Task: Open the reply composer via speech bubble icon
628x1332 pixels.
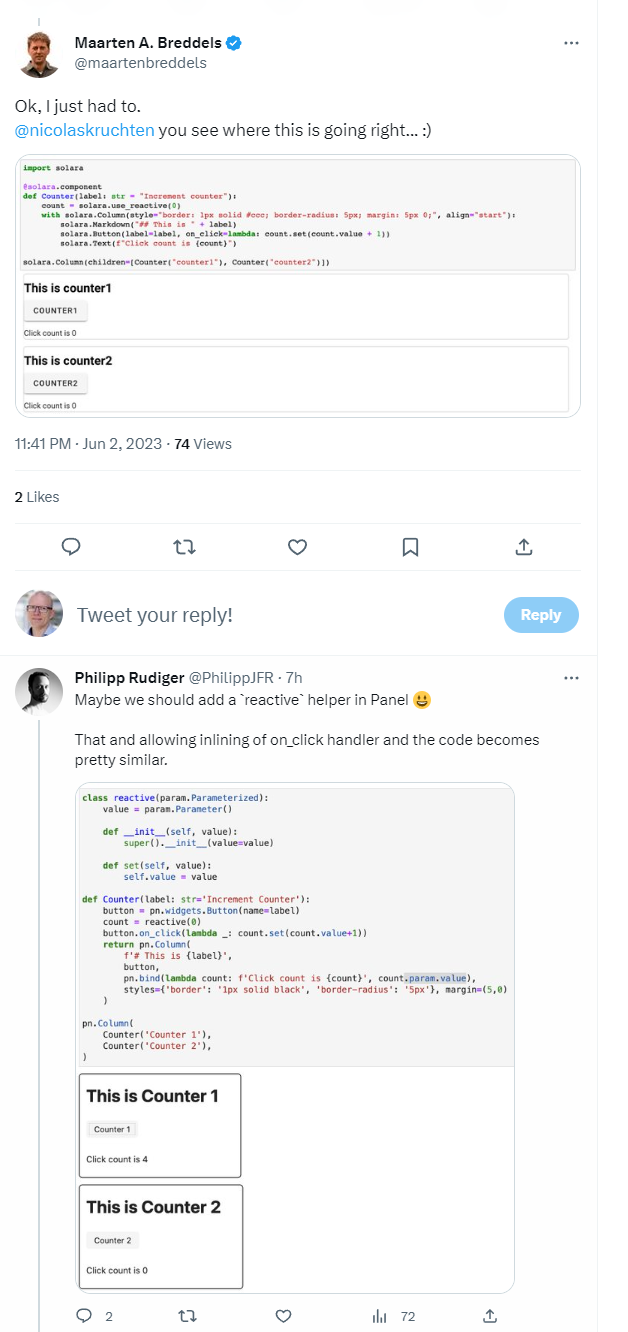Action: point(70,548)
